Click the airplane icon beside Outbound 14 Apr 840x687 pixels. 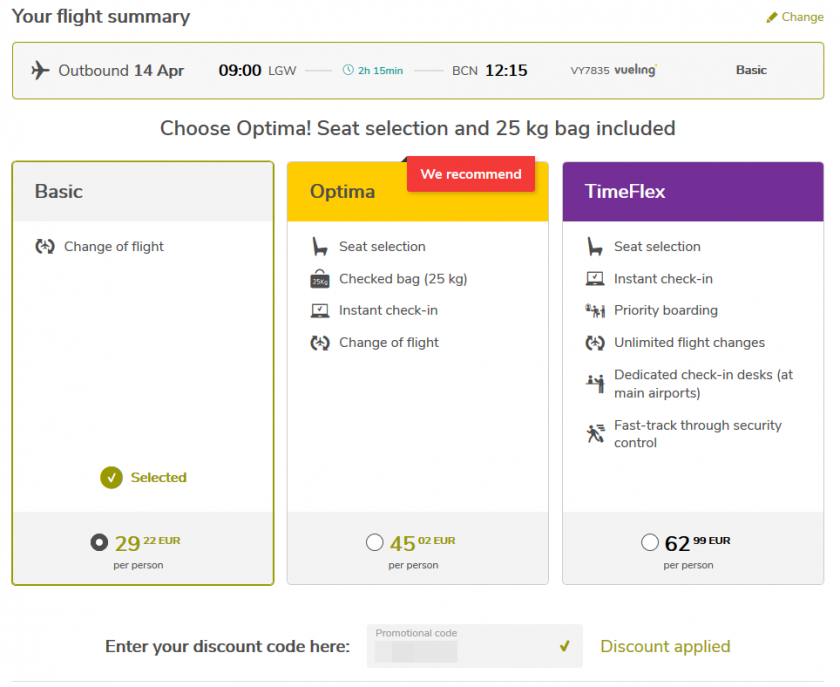point(40,70)
